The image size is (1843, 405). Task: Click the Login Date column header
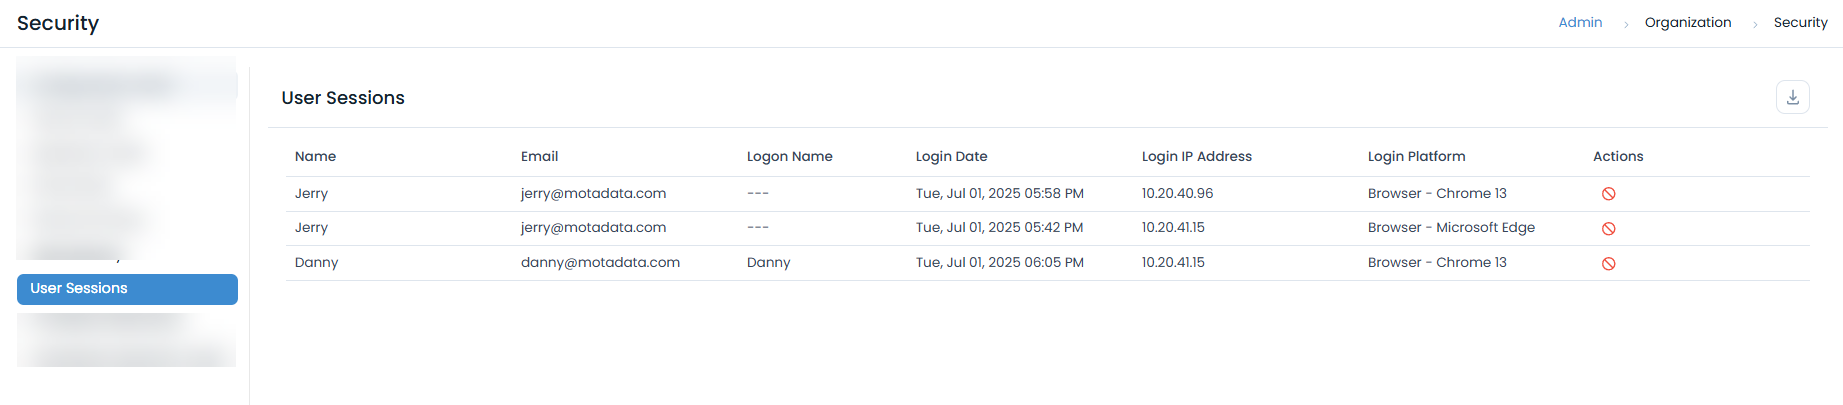pyautogui.click(x=951, y=156)
